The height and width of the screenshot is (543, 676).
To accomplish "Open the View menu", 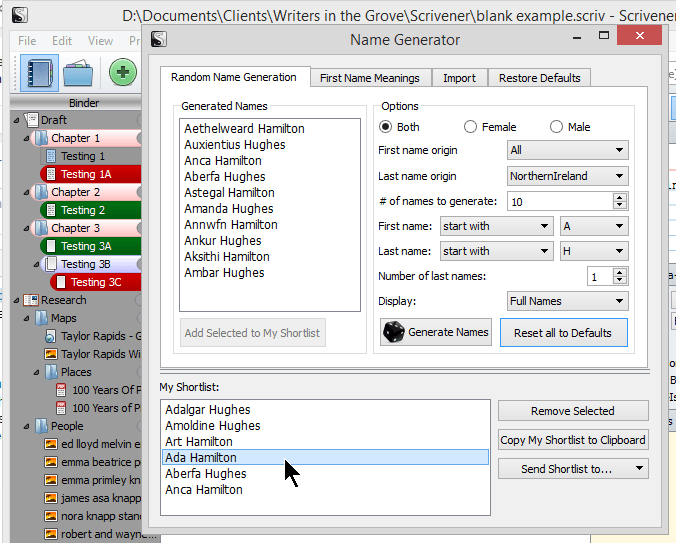I will (x=100, y=41).
